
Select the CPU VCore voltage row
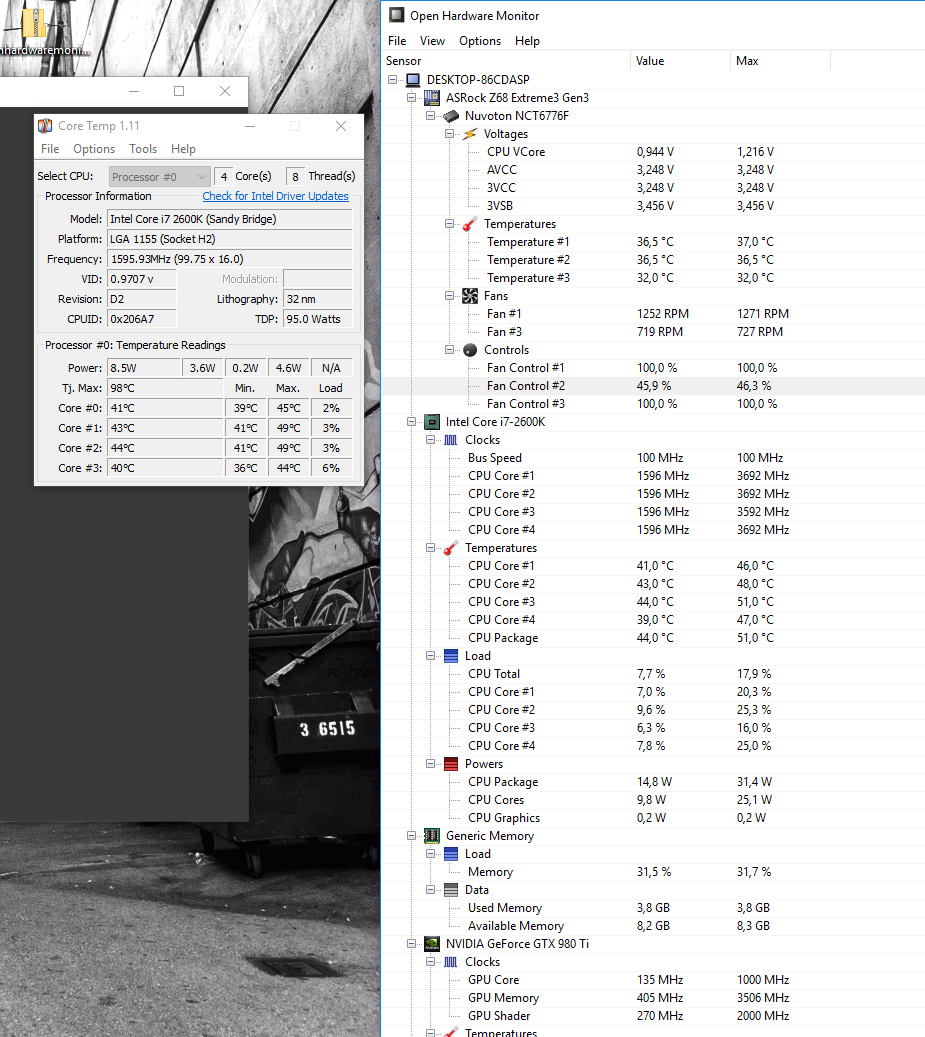click(x=653, y=152)
